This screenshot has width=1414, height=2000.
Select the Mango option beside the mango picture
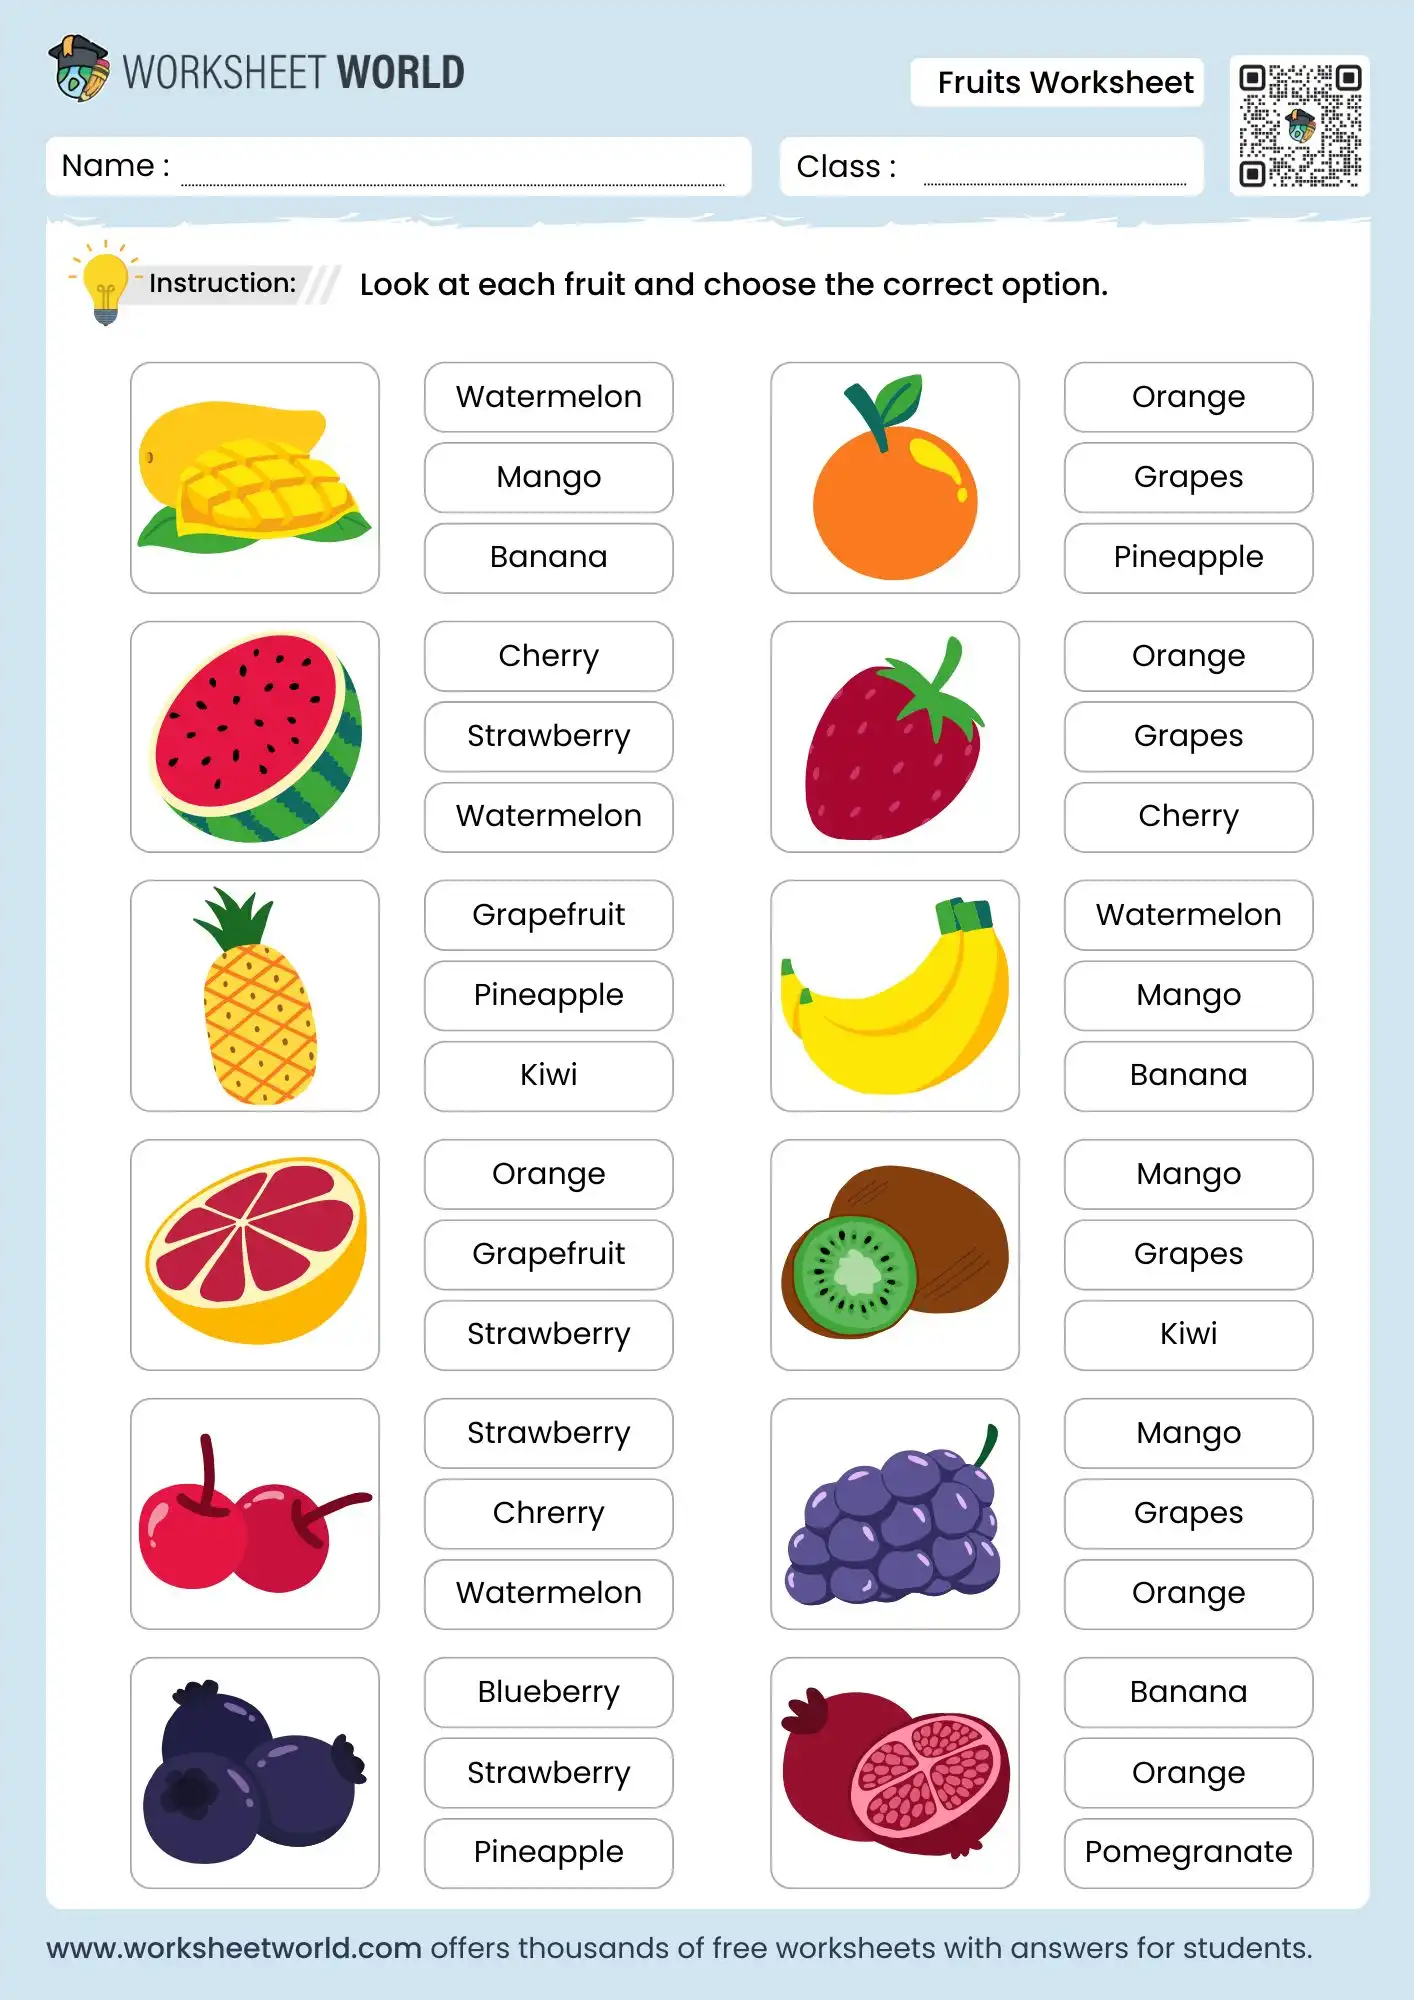pos(548,477)
